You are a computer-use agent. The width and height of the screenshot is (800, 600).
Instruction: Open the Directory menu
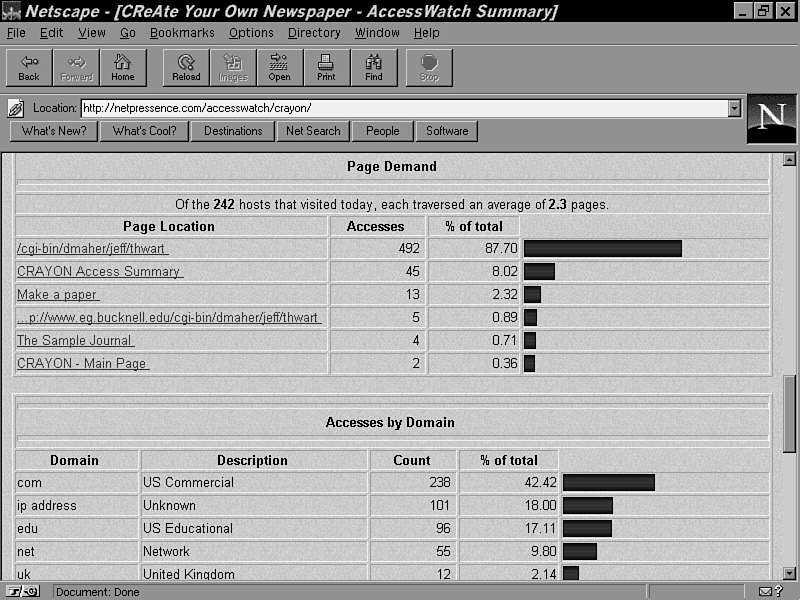[314, 33]
